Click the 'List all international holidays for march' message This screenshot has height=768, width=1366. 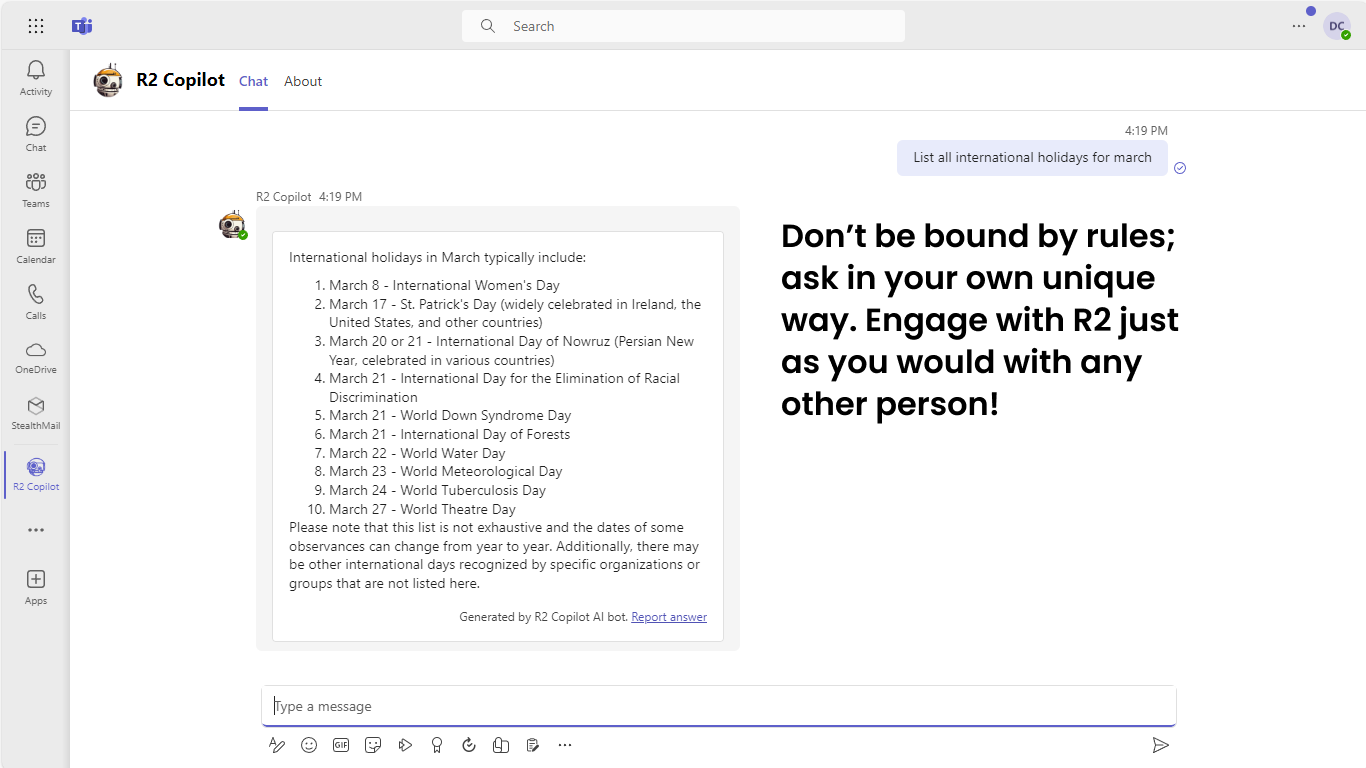click(x=1032, y=158)
